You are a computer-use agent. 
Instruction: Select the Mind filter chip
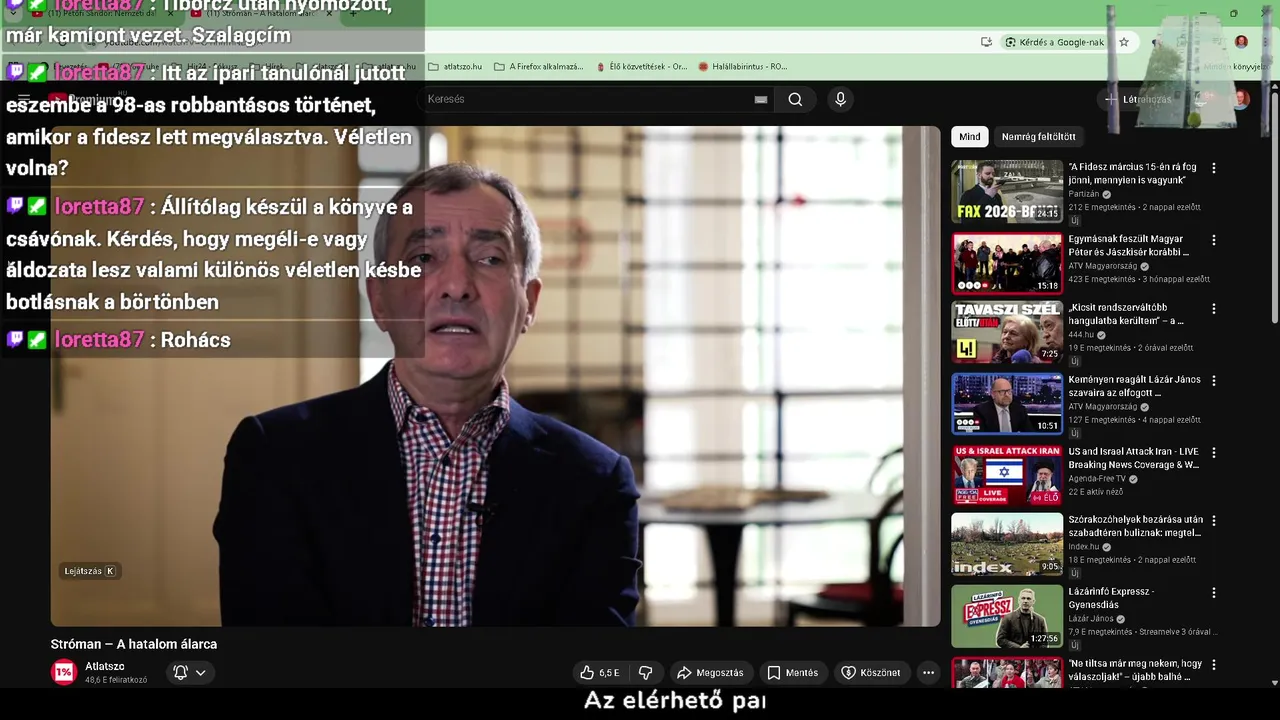tap(970, 137)
